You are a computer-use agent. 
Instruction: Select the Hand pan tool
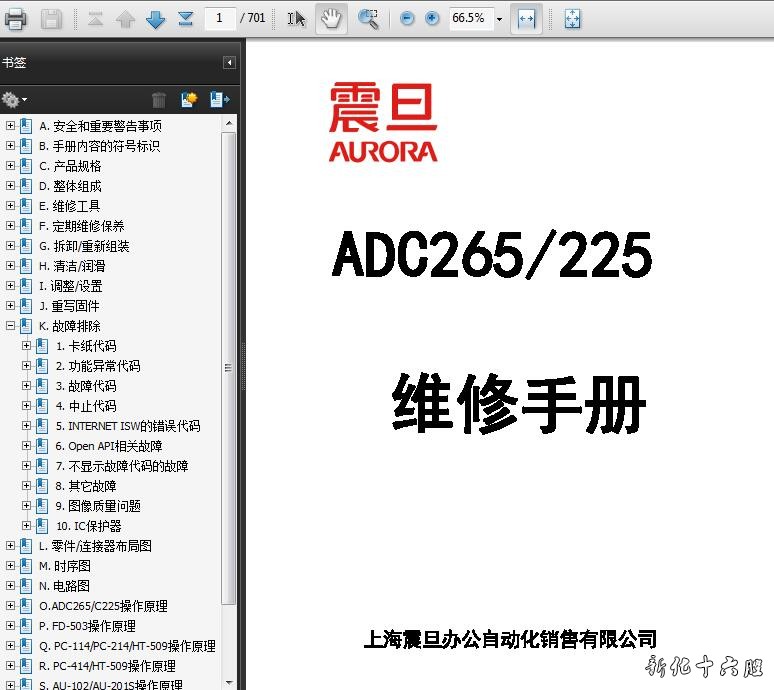pos(331,18)
